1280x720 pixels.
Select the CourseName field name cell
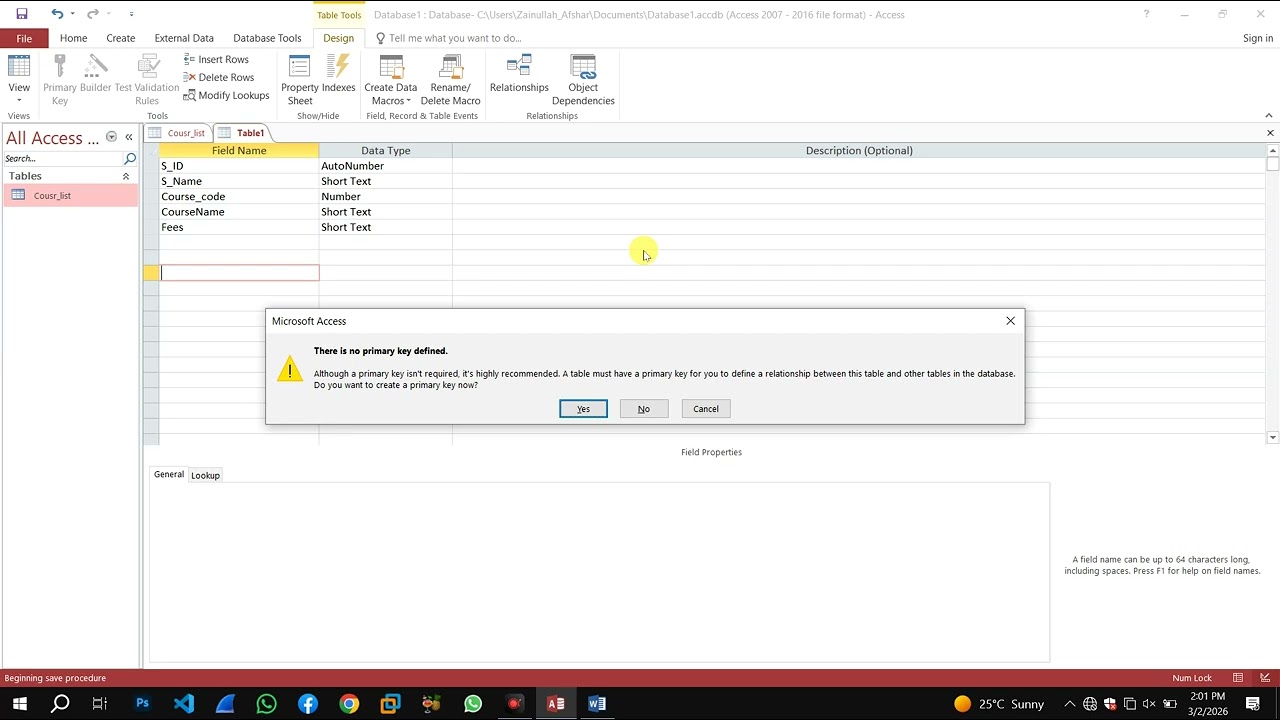point(239,212)
